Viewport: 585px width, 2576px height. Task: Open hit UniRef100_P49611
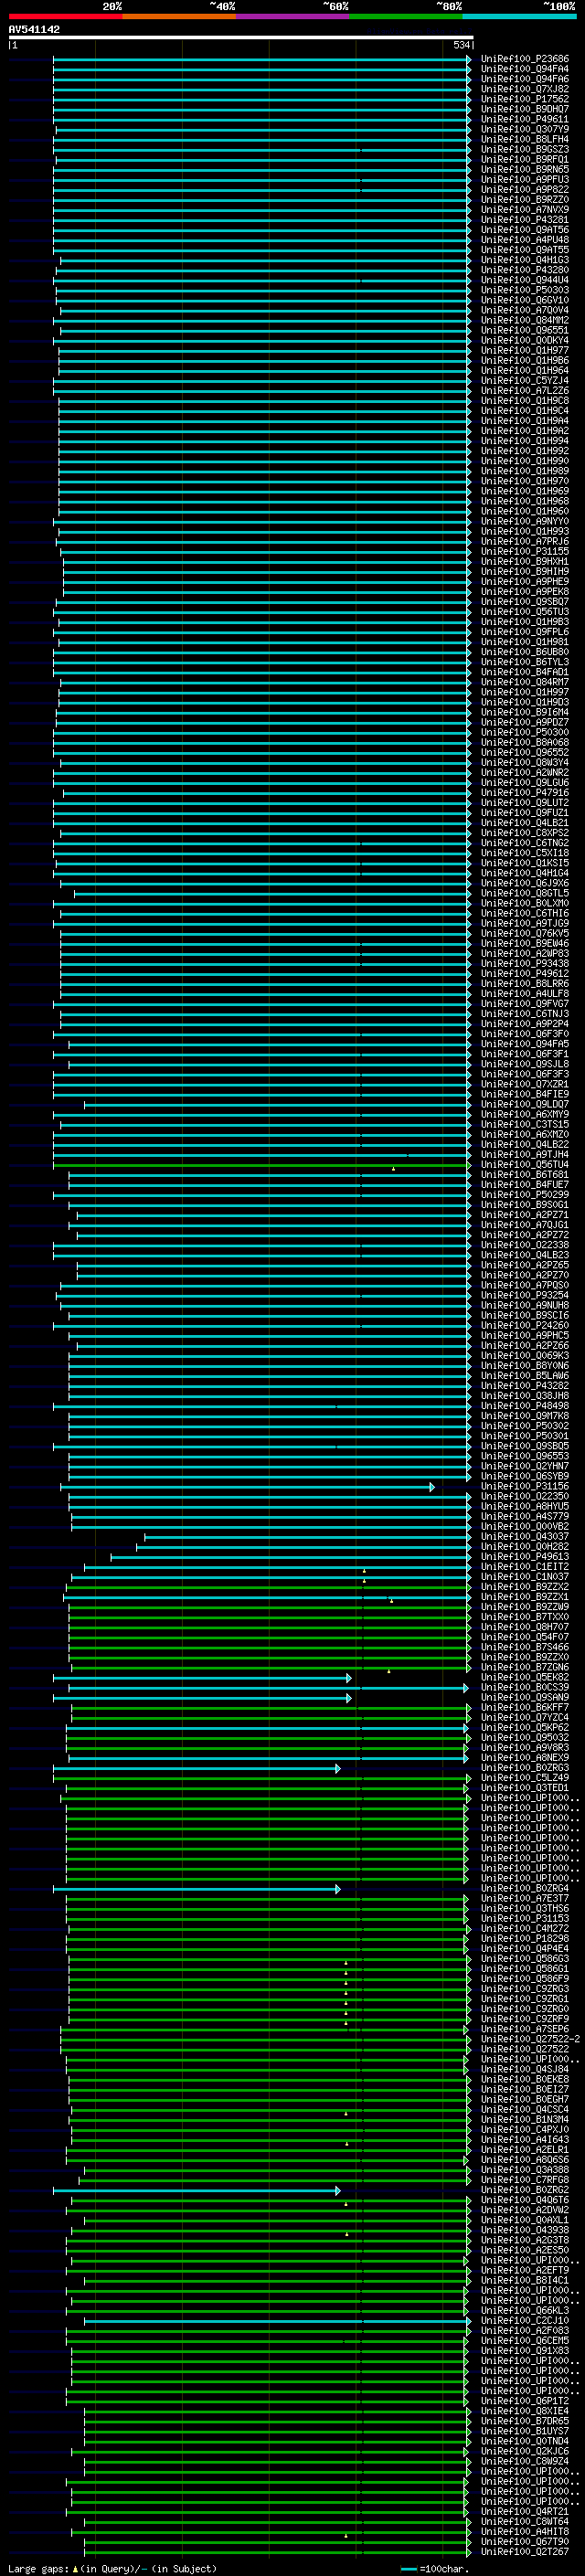point(524,119)
